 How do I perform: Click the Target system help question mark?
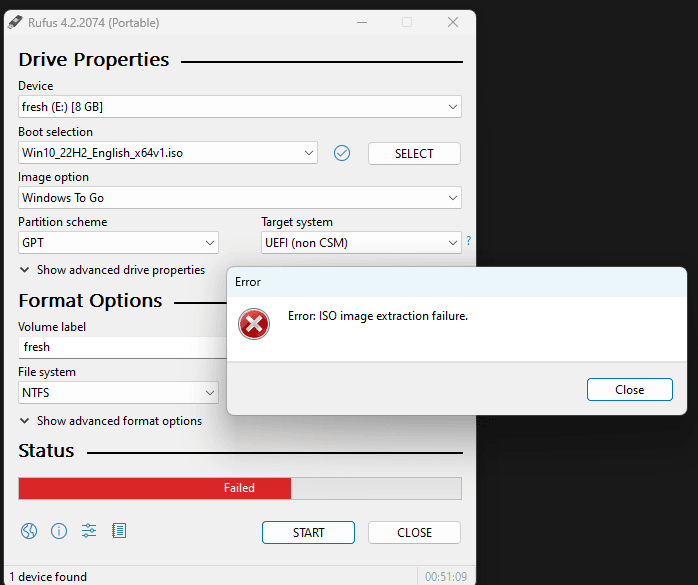point(469,240)
